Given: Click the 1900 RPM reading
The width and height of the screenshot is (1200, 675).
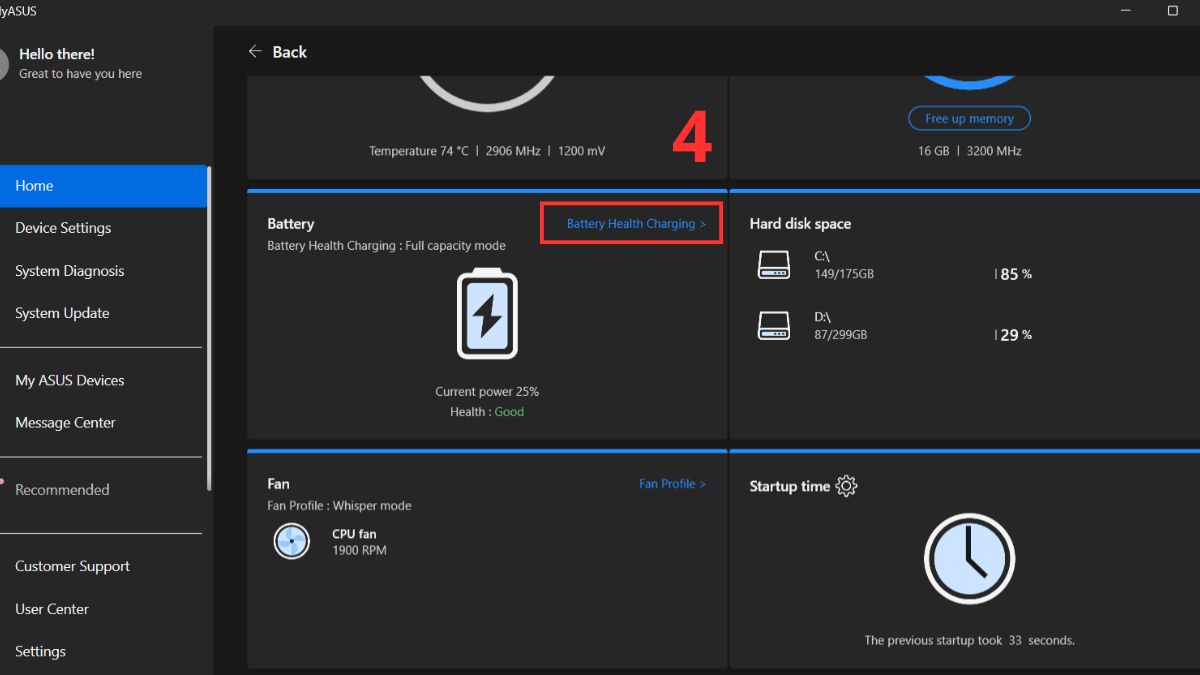Looking at the screenshot, I should tap(359, 550).
